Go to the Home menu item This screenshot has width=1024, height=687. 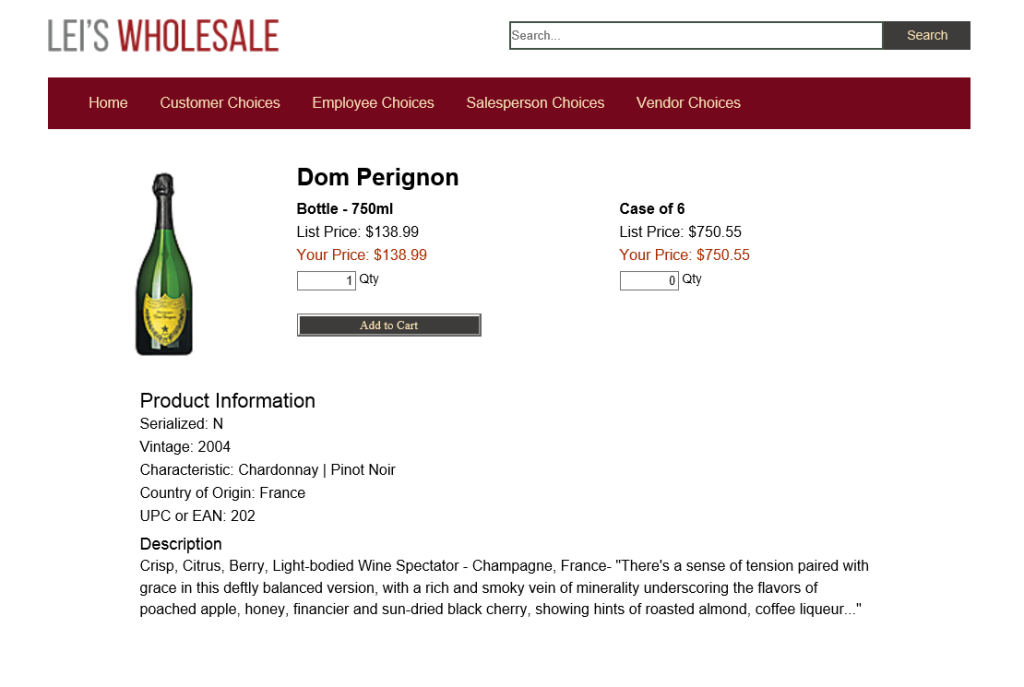(x=108, y=103)
